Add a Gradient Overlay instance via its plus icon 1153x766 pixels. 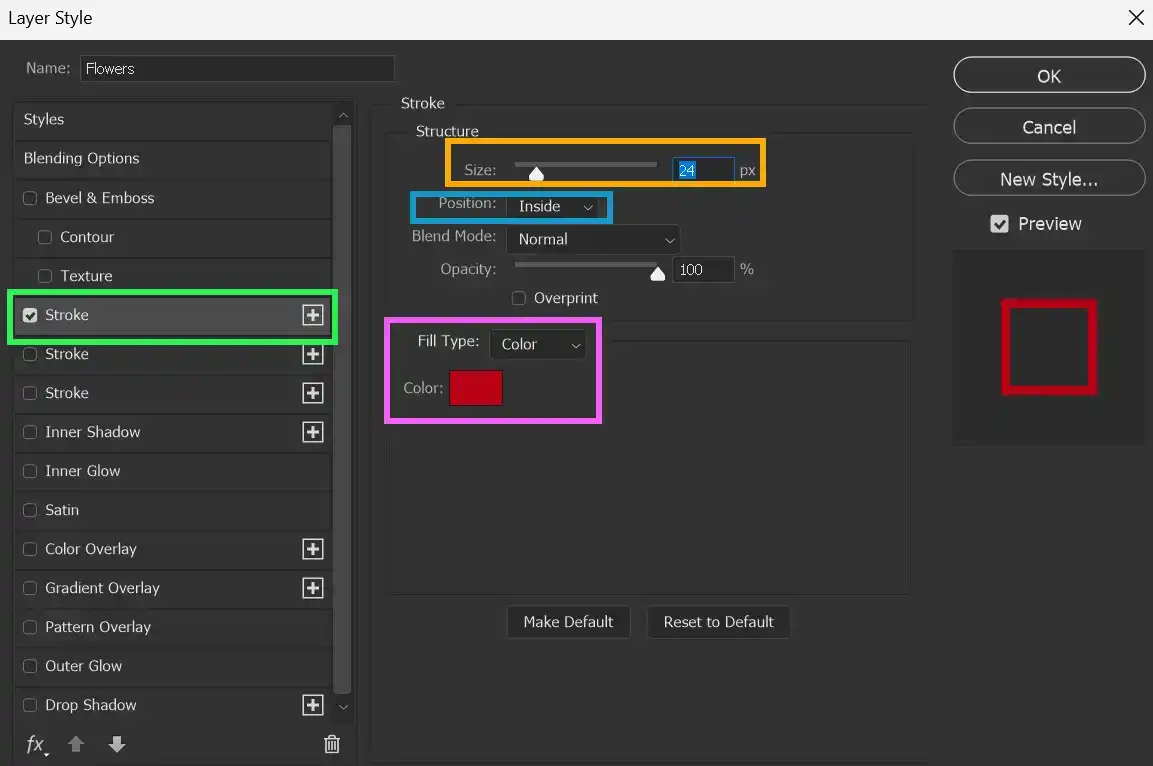click(313, 588)
